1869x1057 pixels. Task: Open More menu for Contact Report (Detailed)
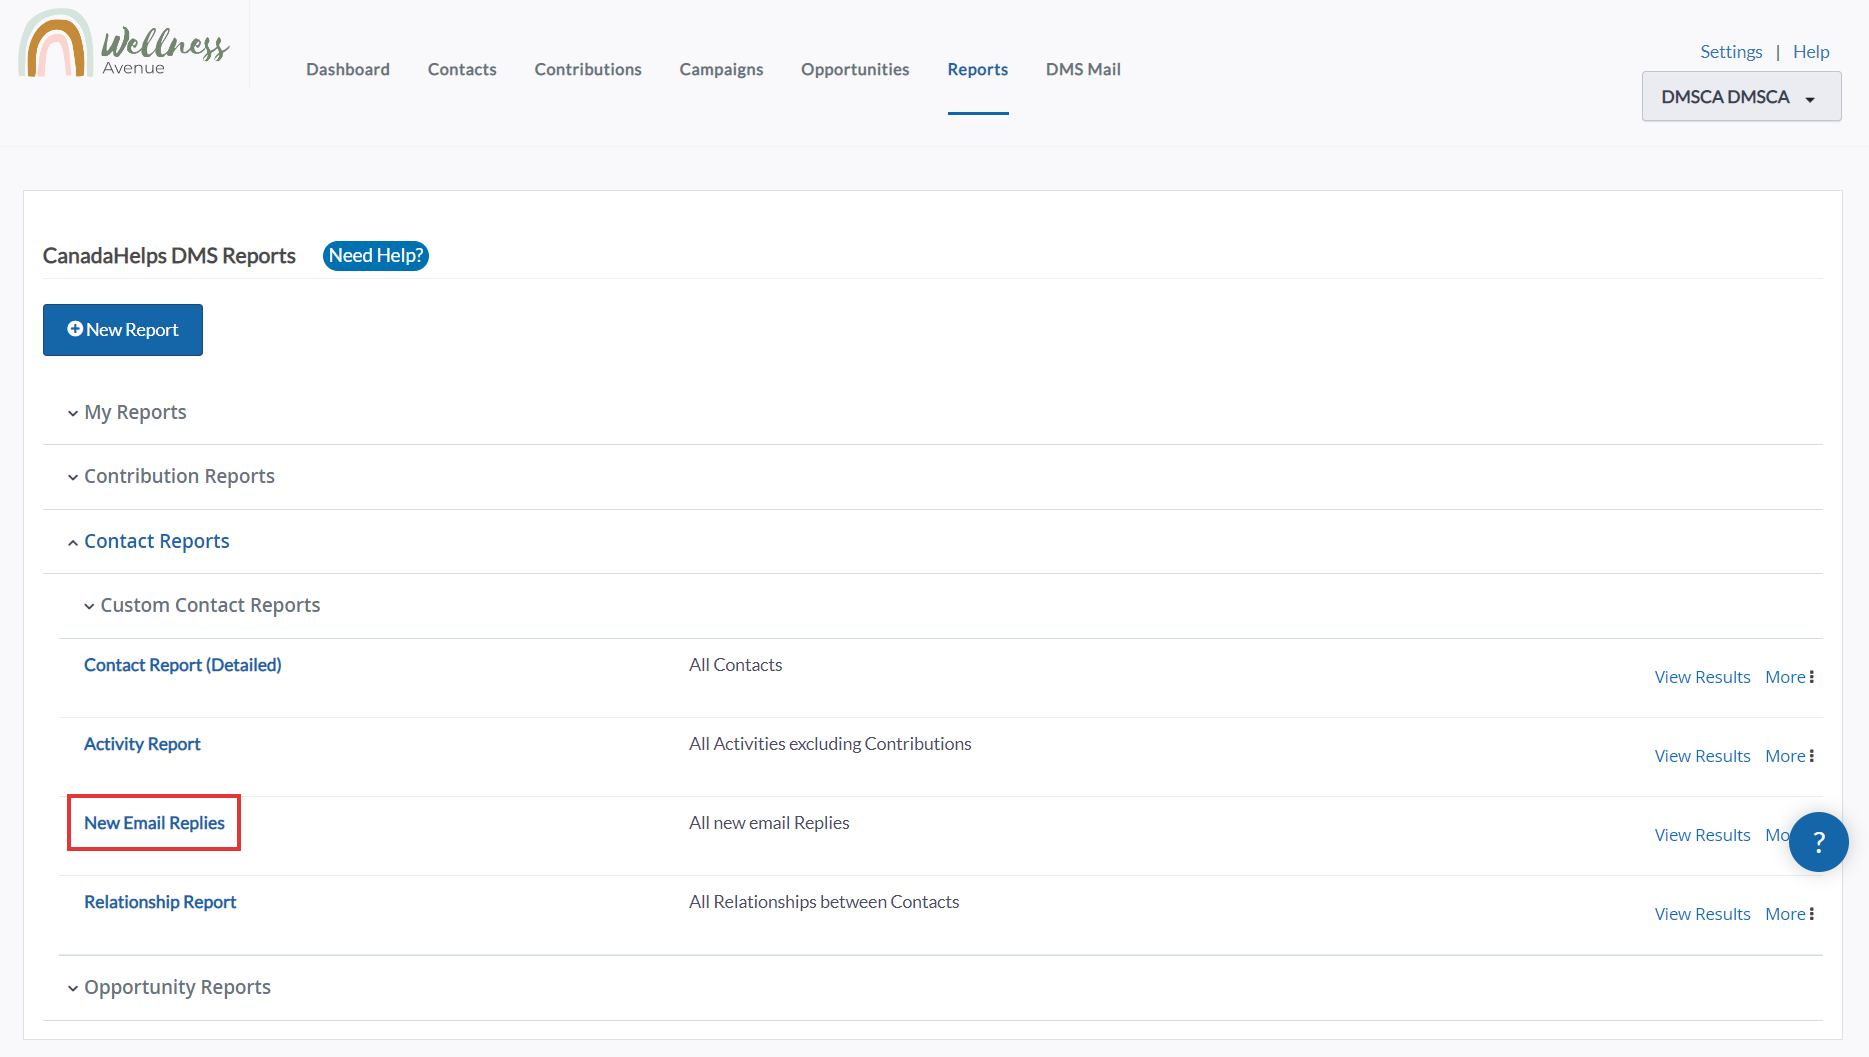1790,677
